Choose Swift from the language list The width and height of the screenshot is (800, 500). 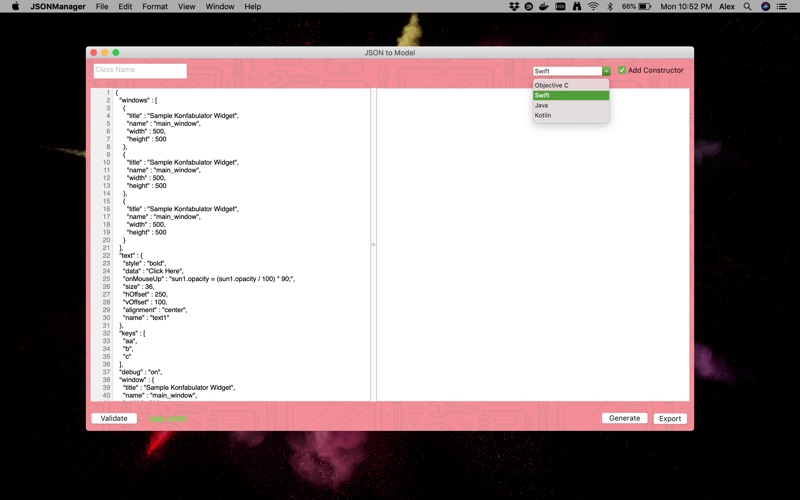571,95
